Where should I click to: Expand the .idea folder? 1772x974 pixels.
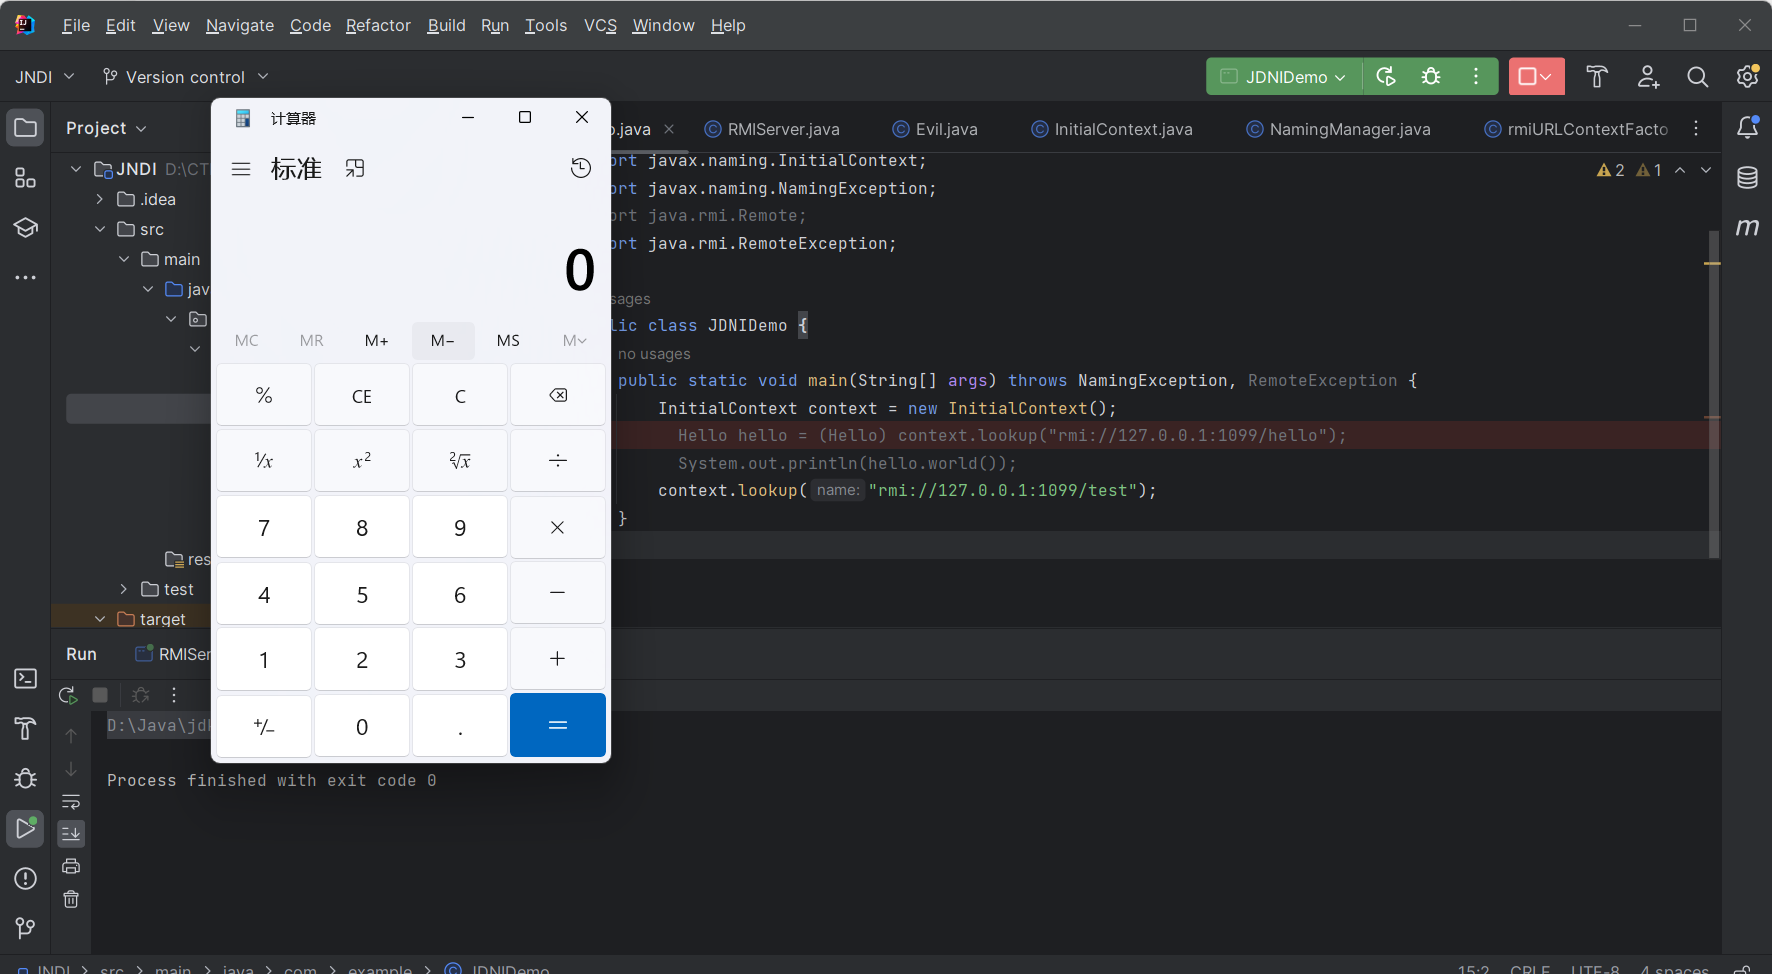tap(100, 199)
